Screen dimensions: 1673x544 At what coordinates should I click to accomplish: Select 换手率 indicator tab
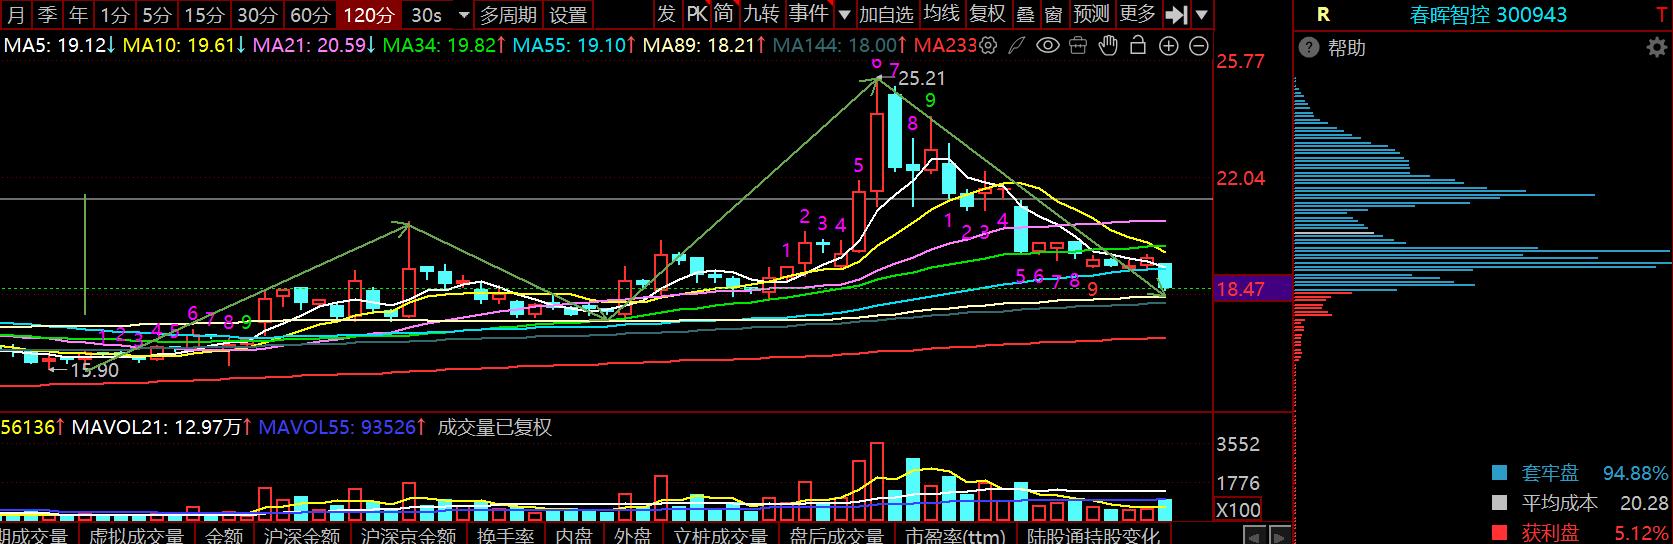pos(506,535)
